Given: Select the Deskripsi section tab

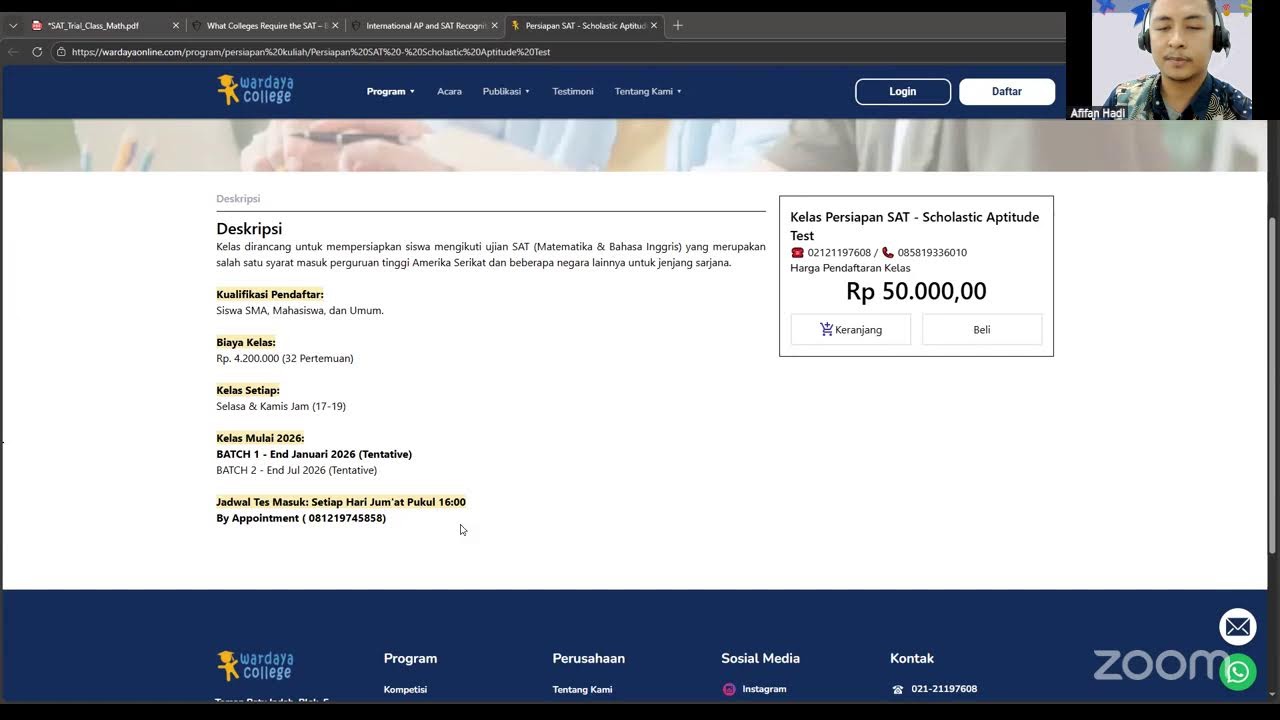Looking at the screenshot, I should pyautogui.click(x=238, y=199).
